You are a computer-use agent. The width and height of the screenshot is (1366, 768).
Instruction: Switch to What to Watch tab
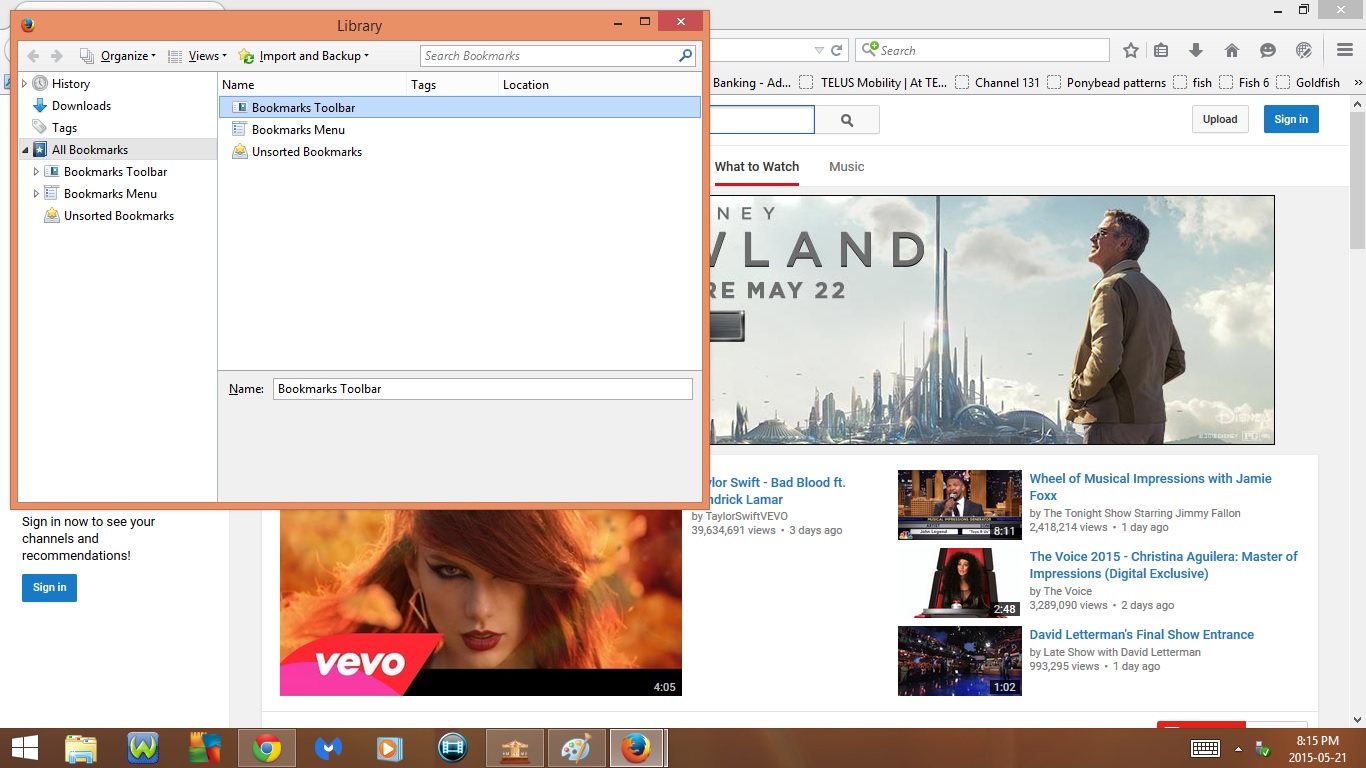click(x=757, y=167)
